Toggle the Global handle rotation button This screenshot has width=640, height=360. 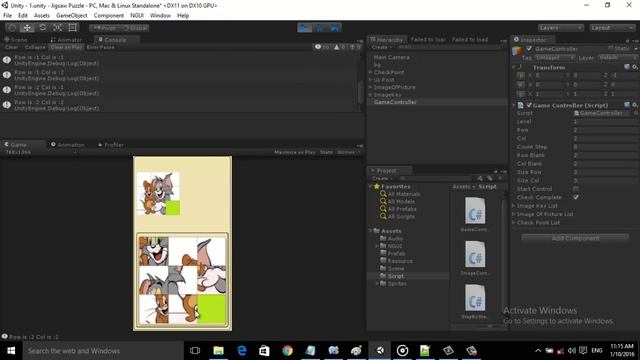pos(134,28)
